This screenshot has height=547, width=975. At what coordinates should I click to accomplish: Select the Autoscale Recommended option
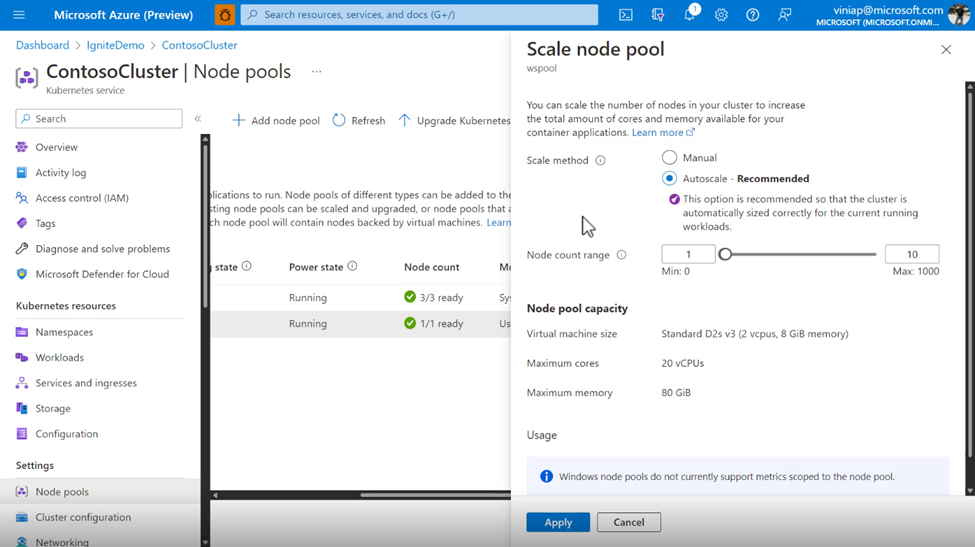(669, 178)
